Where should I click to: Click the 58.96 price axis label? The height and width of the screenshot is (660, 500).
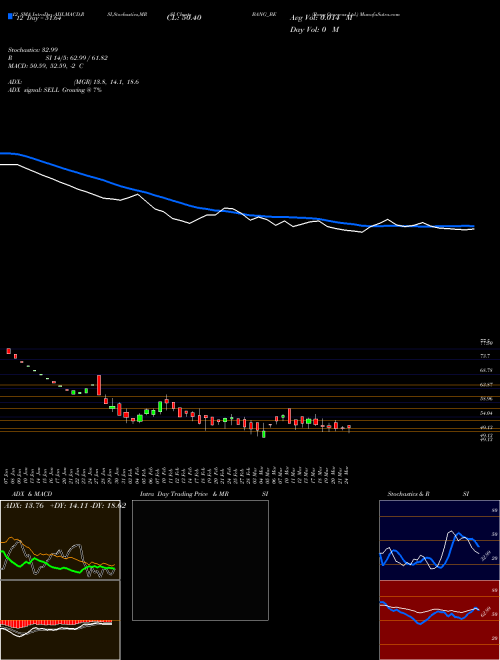(486, 398)
